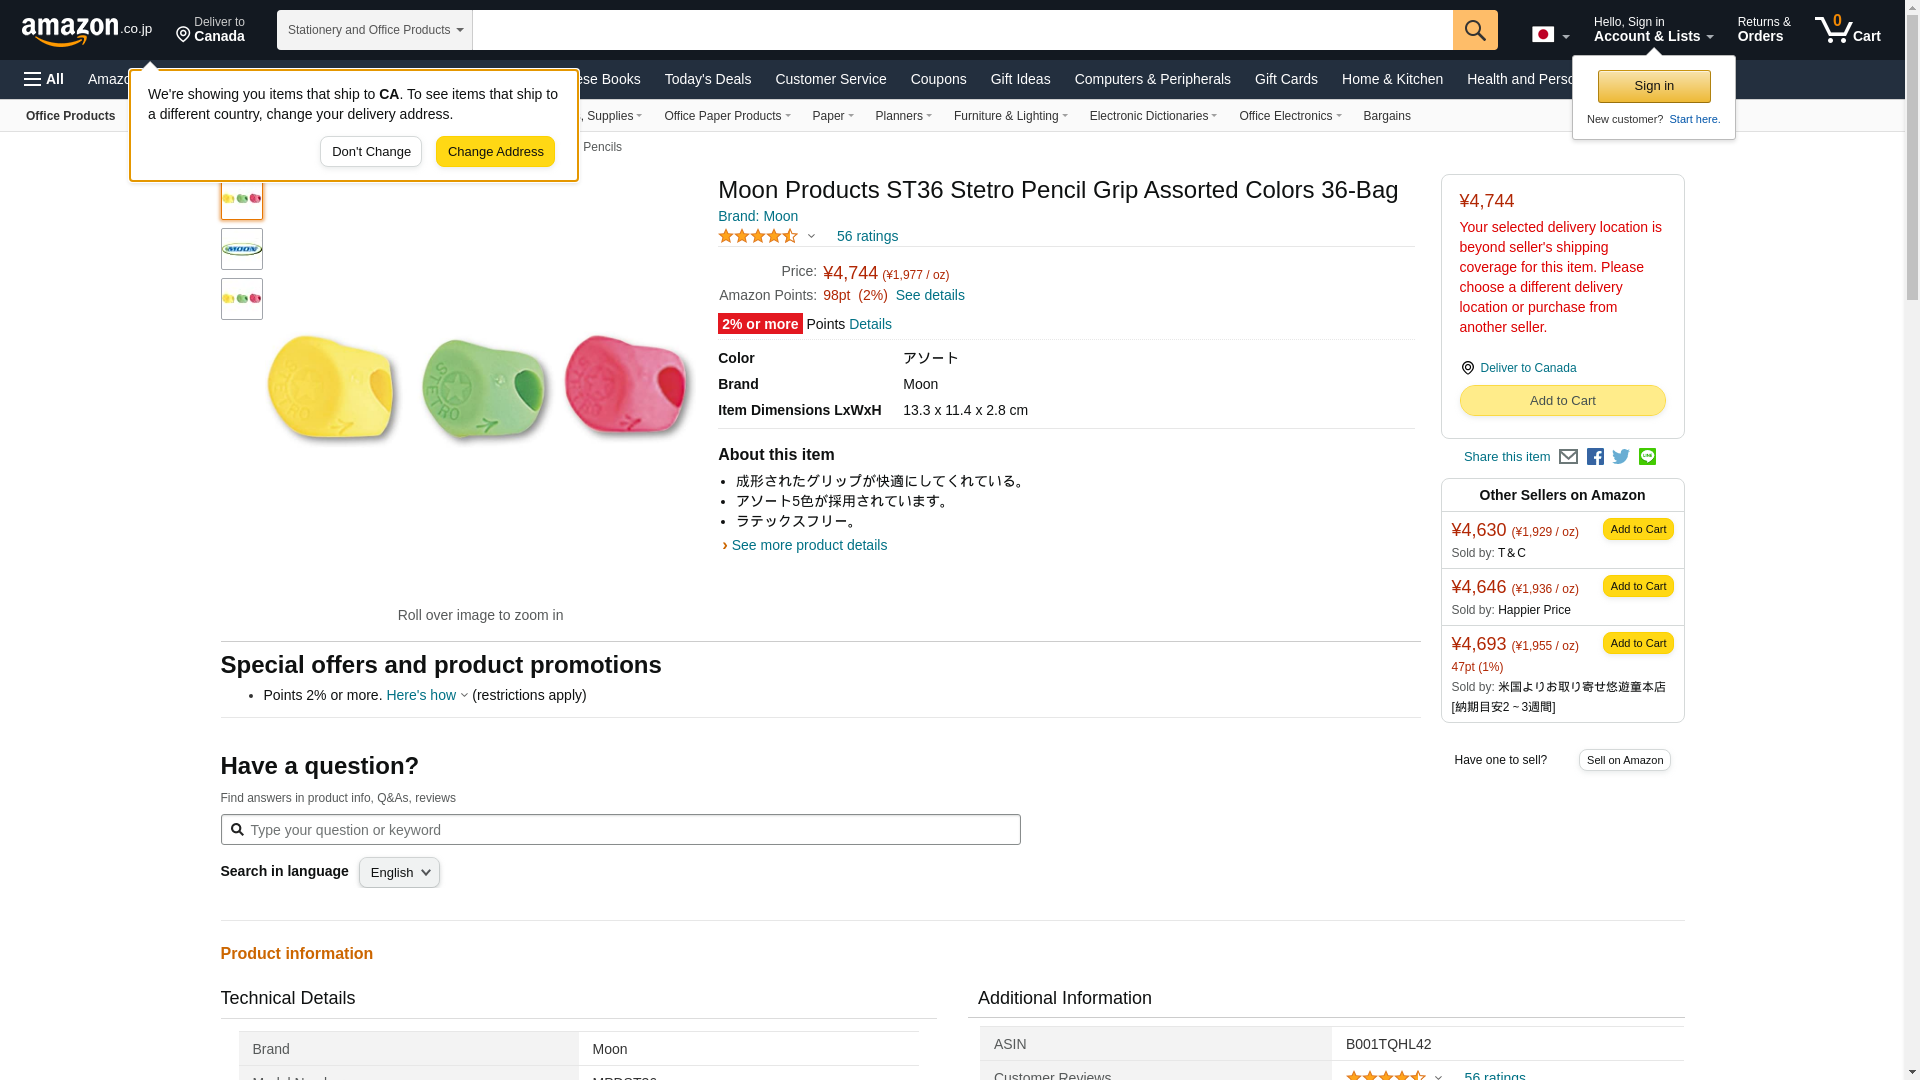Screen dimensions: 1920x1080
Task: Add to Cart from seller Happier Price
Action: click(x=1637, y=586)
